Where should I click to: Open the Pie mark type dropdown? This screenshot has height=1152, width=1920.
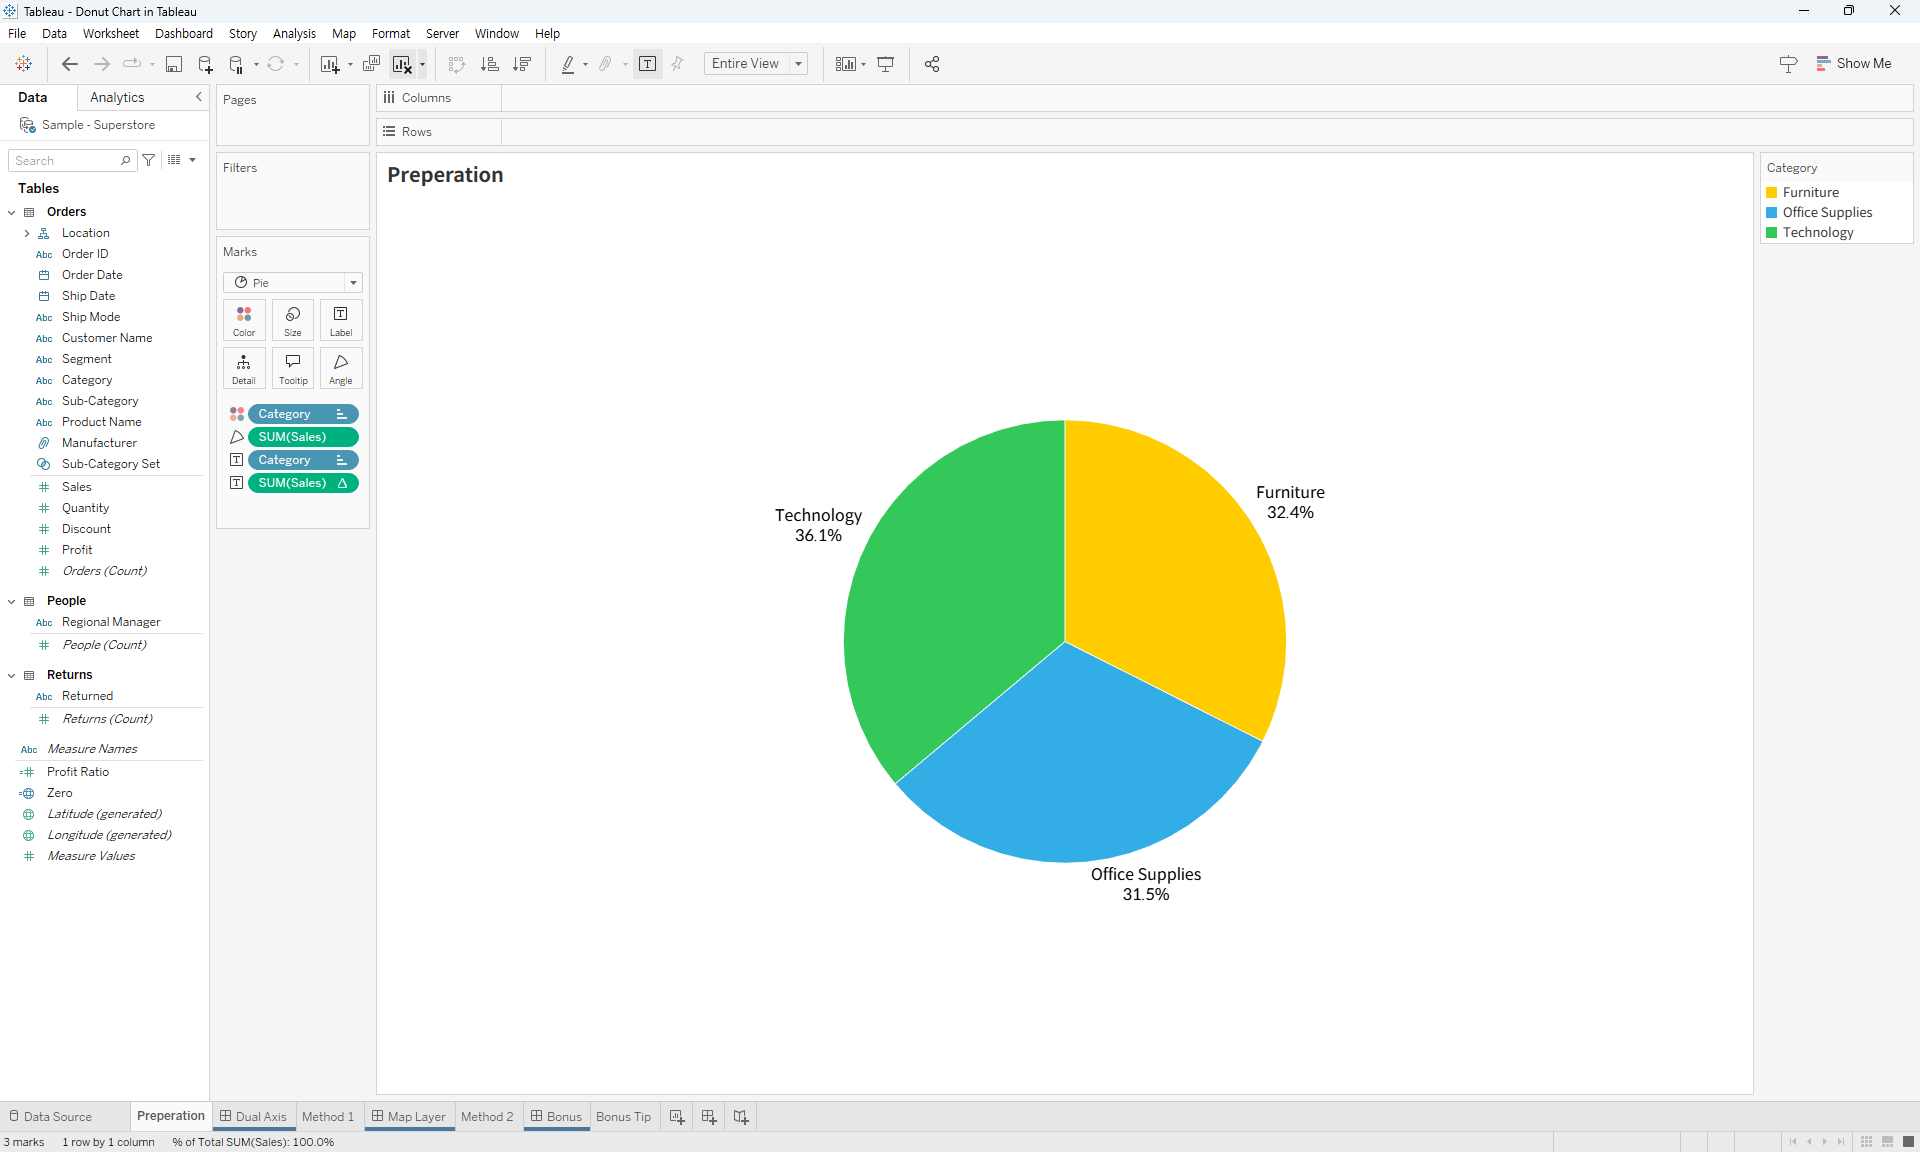coord(352,282)
